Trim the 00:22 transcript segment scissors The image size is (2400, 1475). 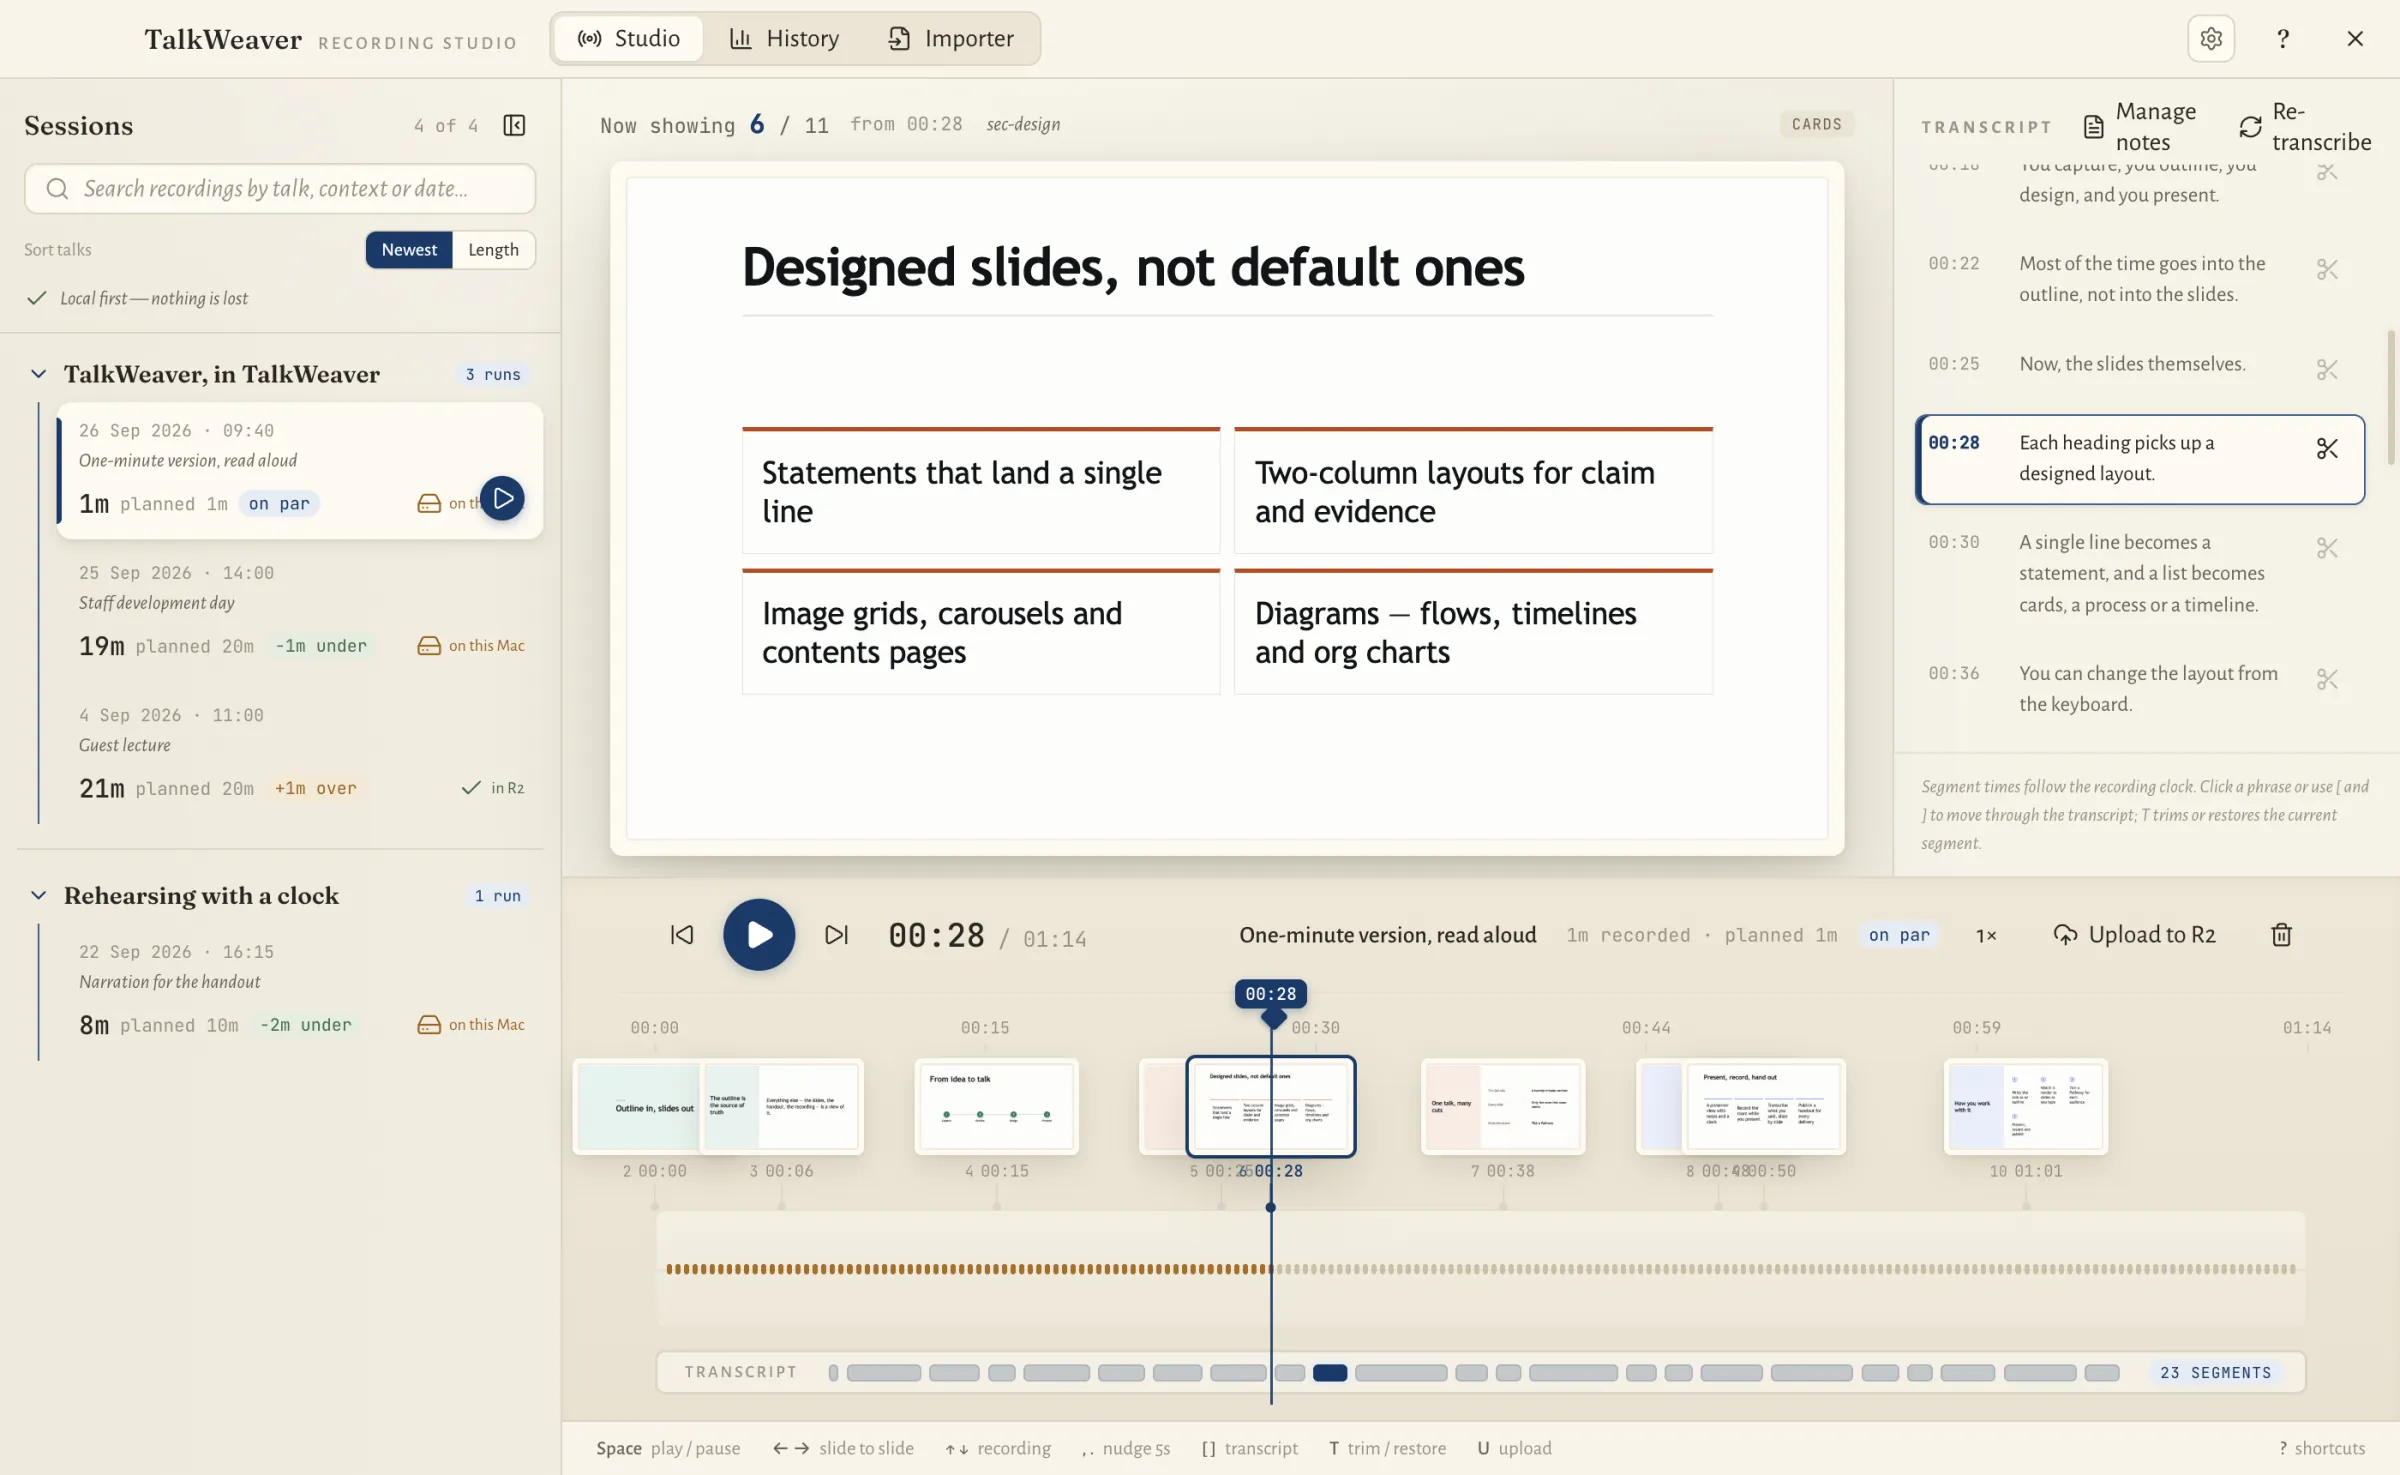(x=2327, y=270)
